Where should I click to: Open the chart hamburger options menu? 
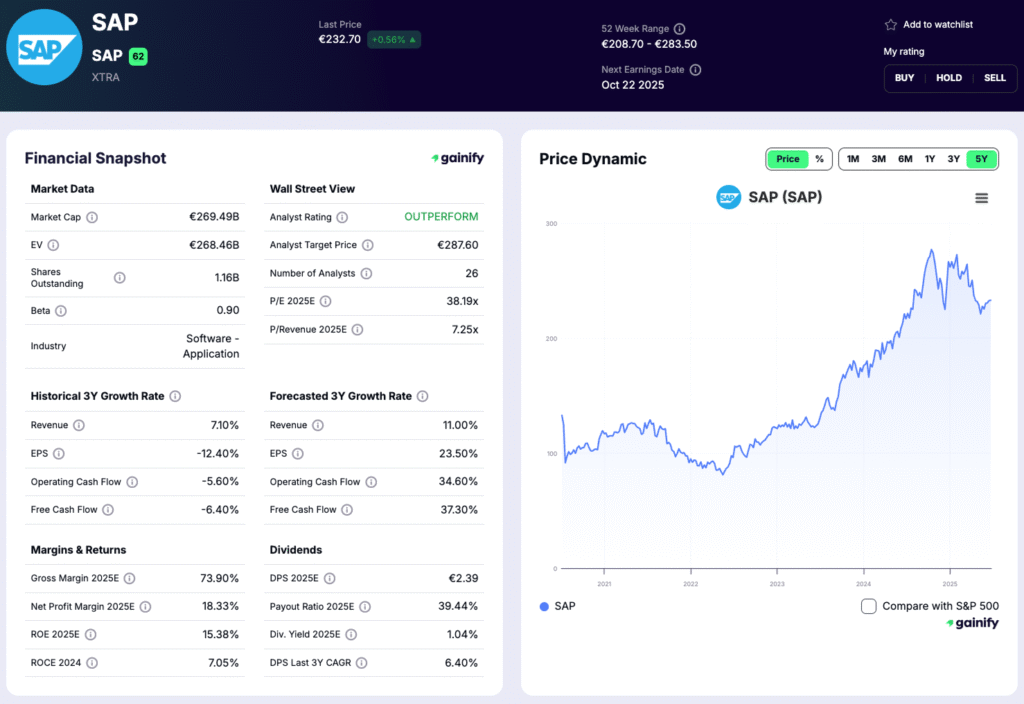(x=983, y=197)
